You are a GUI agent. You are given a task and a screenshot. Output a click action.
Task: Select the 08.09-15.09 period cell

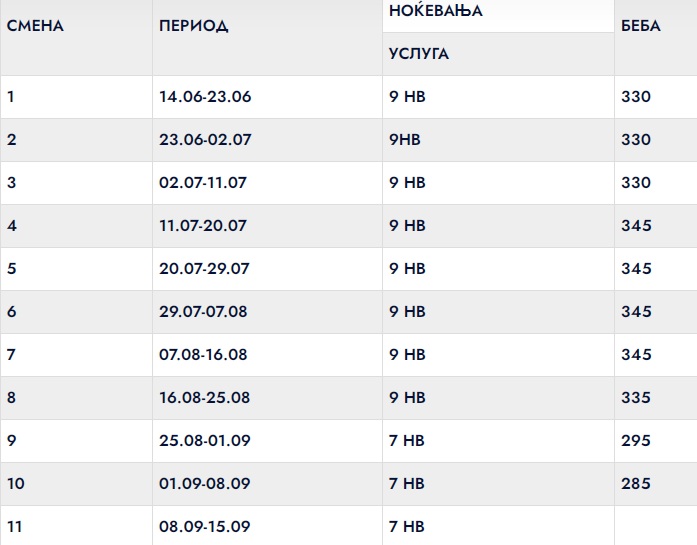204,526
